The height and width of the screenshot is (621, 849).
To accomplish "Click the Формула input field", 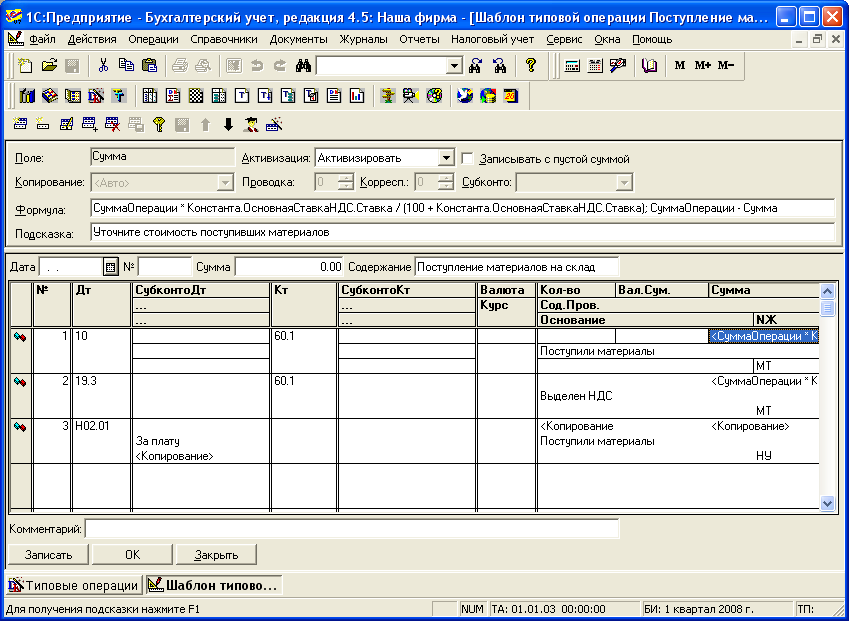I will click(463, 208).
